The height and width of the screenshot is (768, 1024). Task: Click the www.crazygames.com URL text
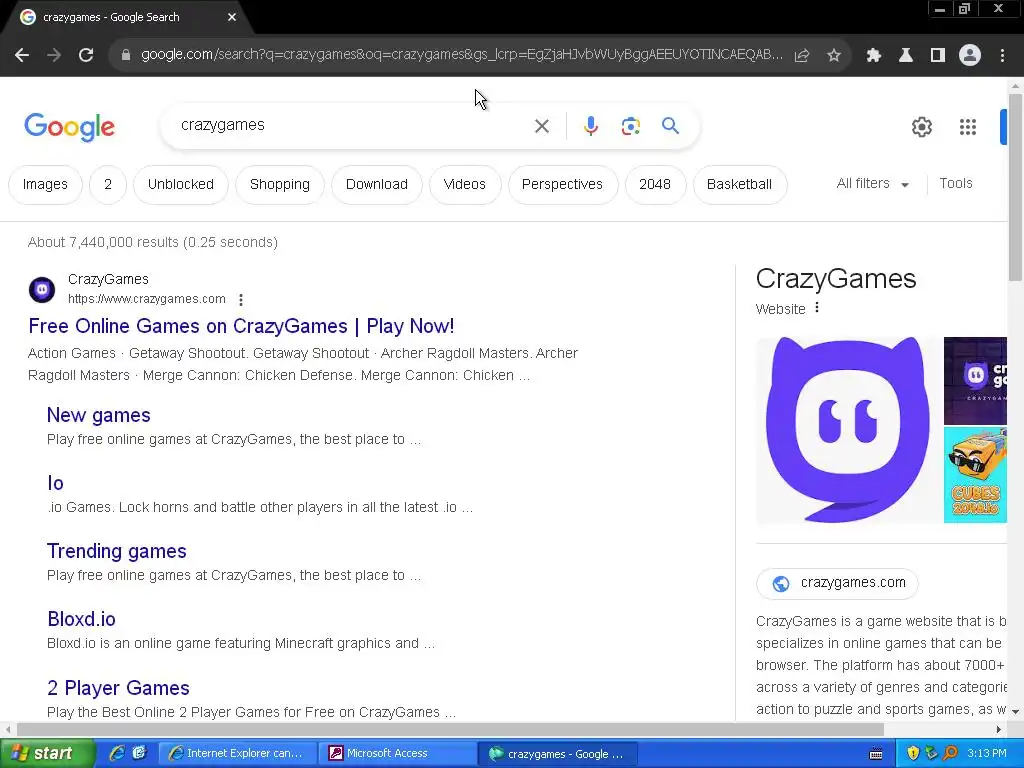[x=147, y=299]
